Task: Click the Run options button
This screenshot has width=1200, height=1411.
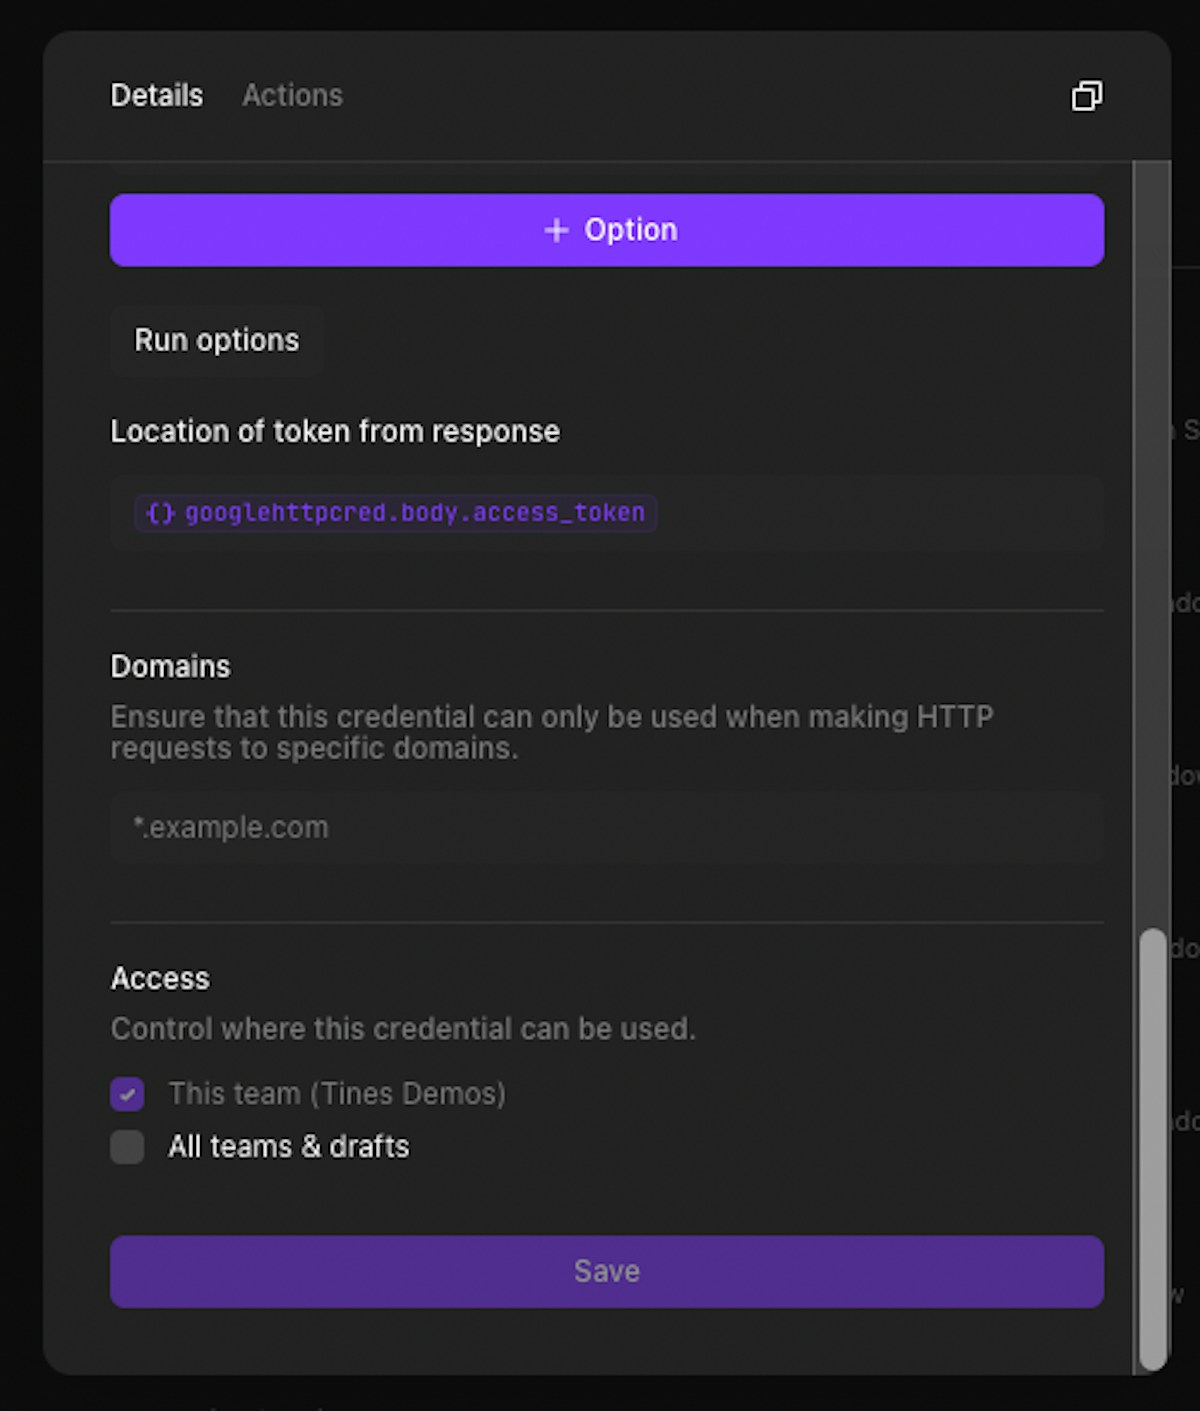Action: pyautogui.click(x=217, y=340)
